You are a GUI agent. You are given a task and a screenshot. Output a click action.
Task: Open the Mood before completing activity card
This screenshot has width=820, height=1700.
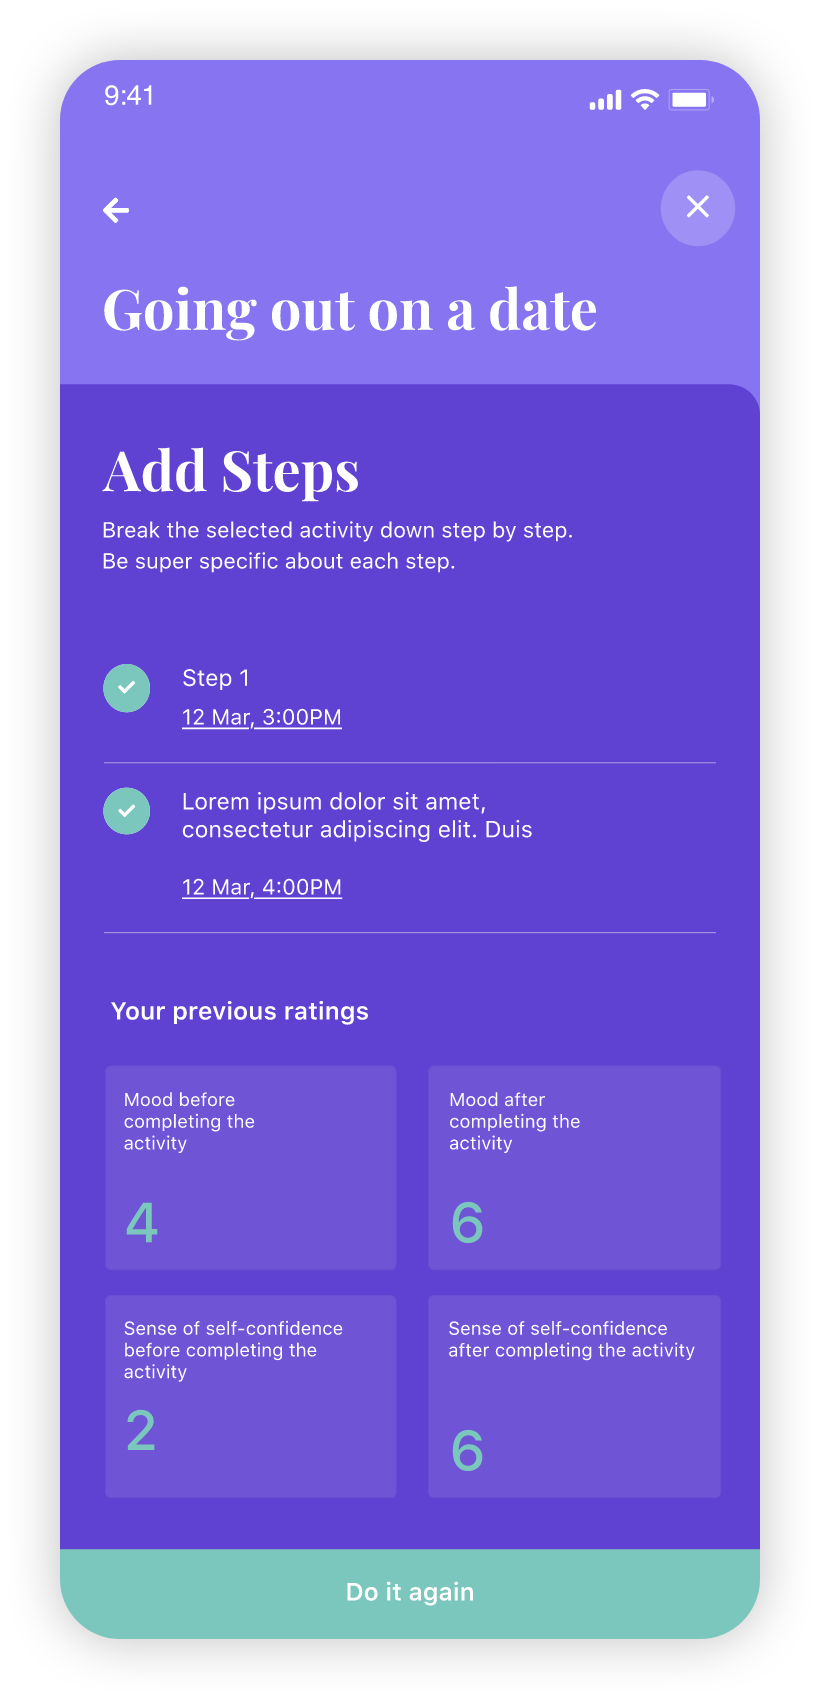(x=251, y=1168)
